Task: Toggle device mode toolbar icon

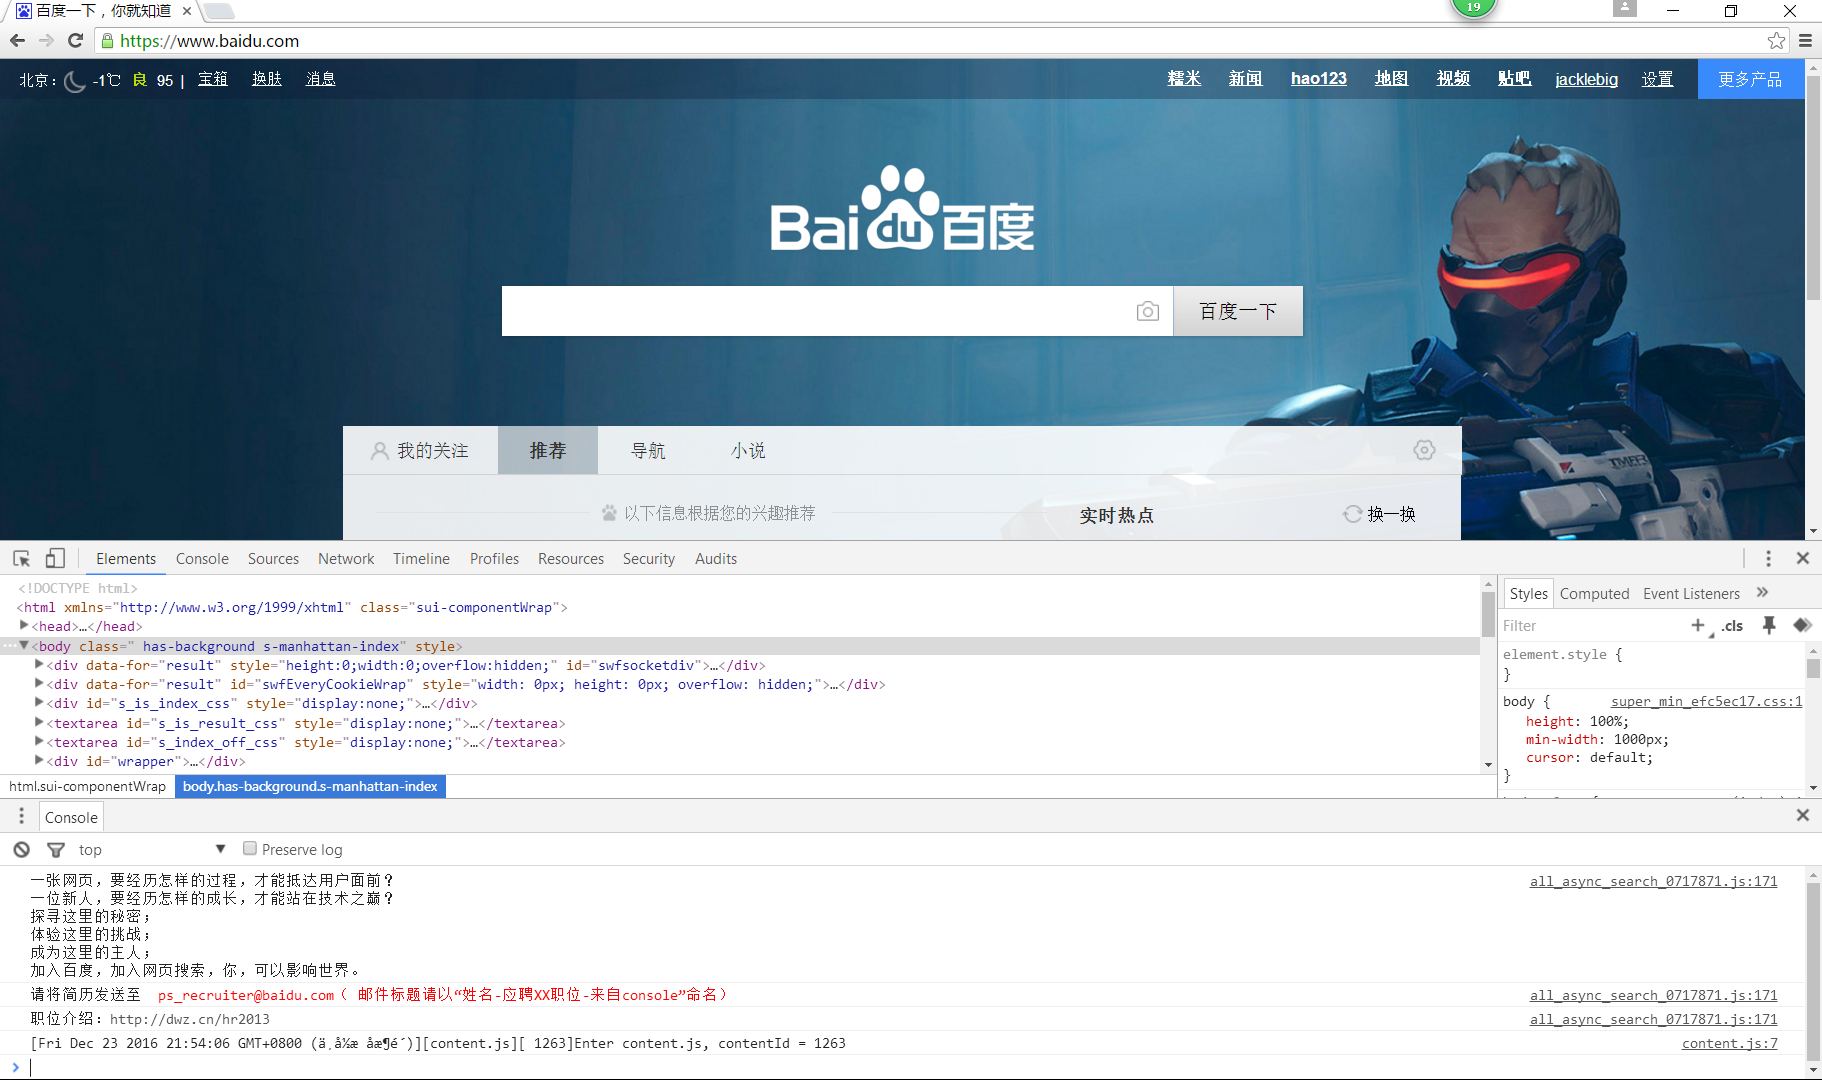Action: coord(55,558)
